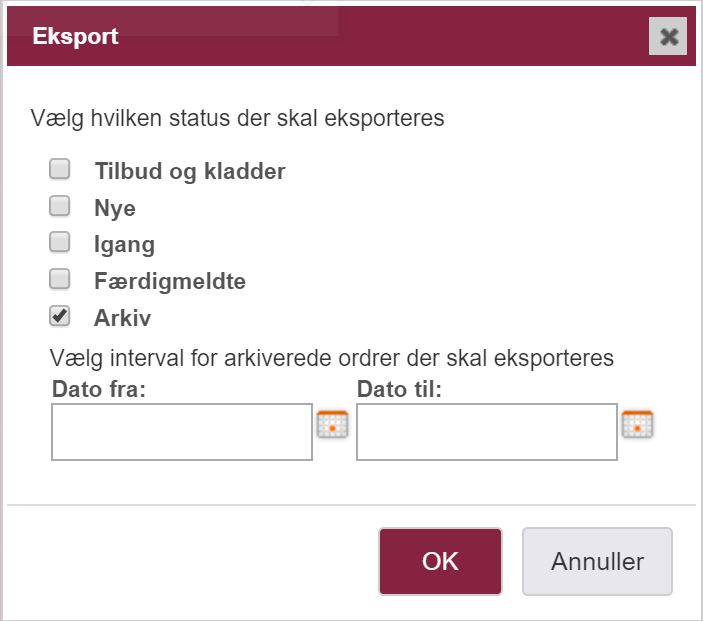Tick the Nye status checkbox
The height and width of the screenshot is (621, 703).
click(60, 206)
